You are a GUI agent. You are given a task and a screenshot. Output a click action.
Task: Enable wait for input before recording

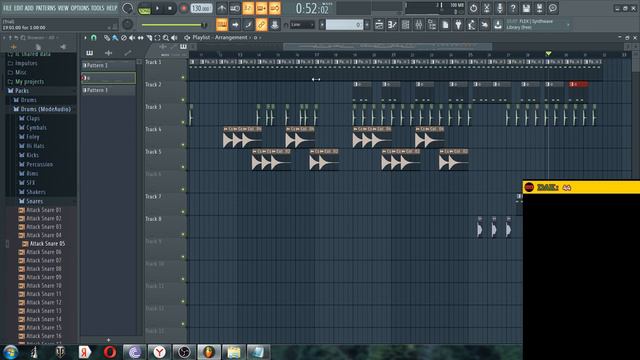[235, 8]
